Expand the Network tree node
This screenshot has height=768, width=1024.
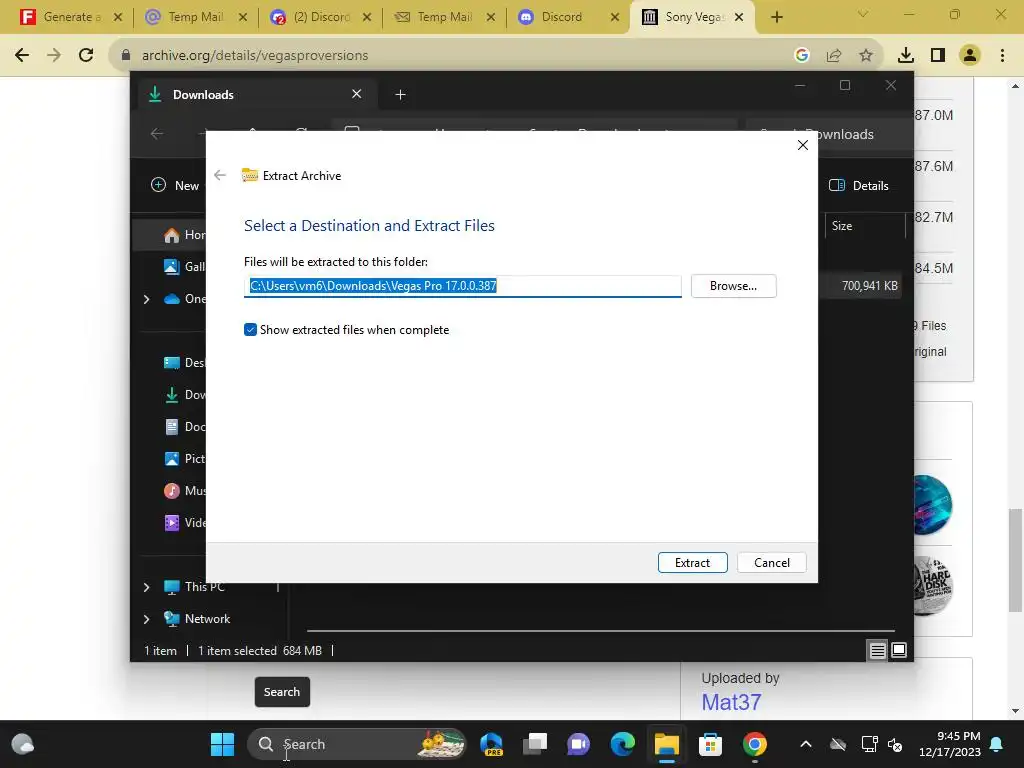[146, 619]
